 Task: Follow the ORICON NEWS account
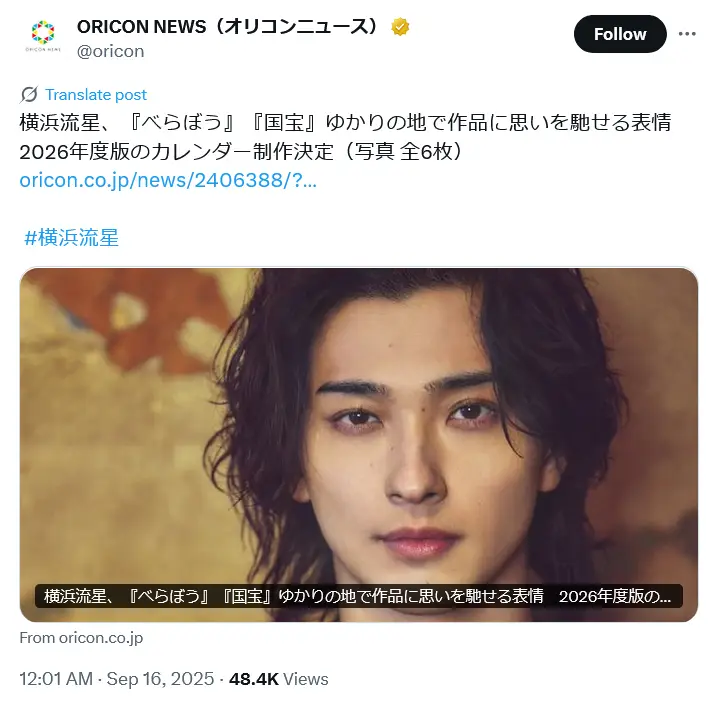(x=620, y=34)
